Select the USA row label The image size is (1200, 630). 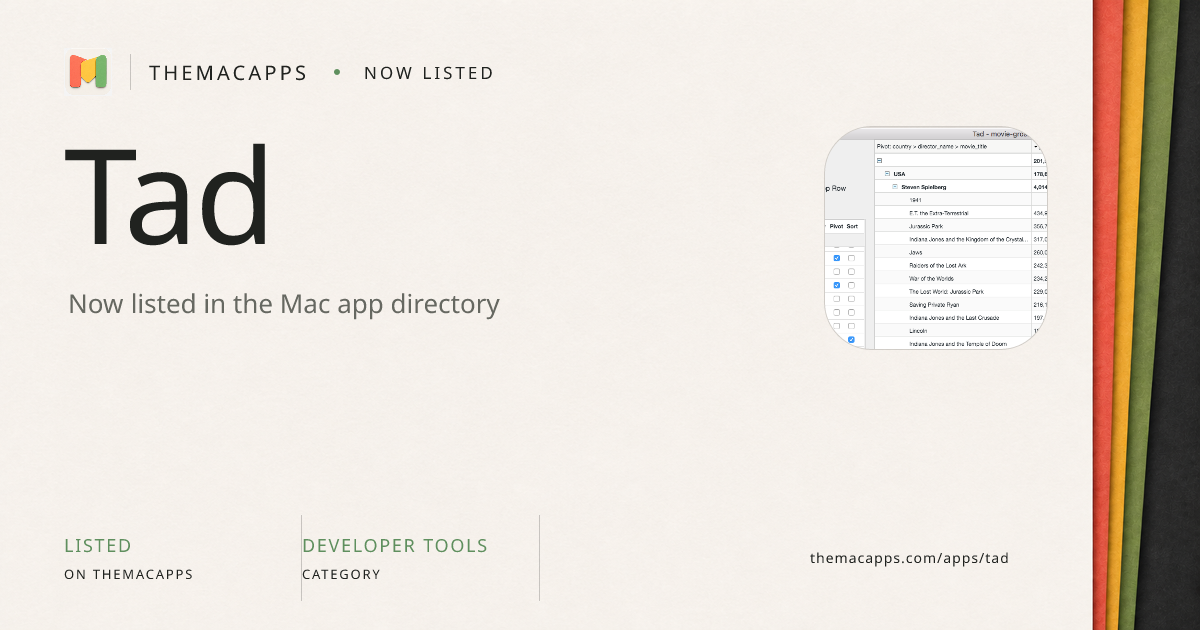899,173
